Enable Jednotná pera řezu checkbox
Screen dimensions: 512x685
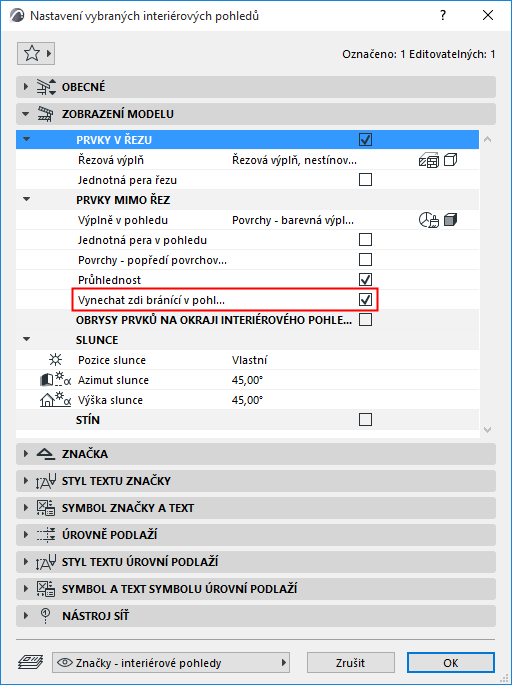(365, 180)
